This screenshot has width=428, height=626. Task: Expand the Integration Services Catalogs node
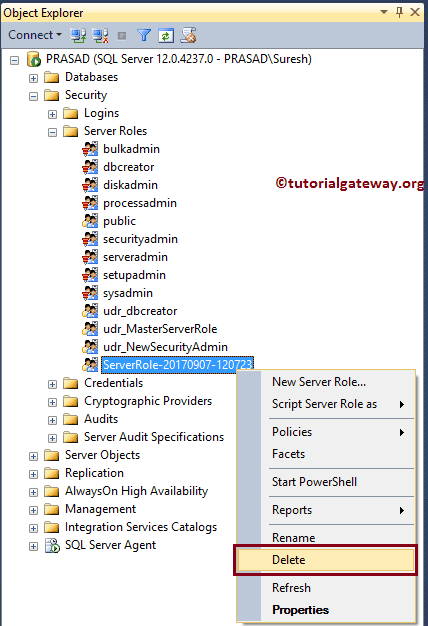click(x=34, y=529)
